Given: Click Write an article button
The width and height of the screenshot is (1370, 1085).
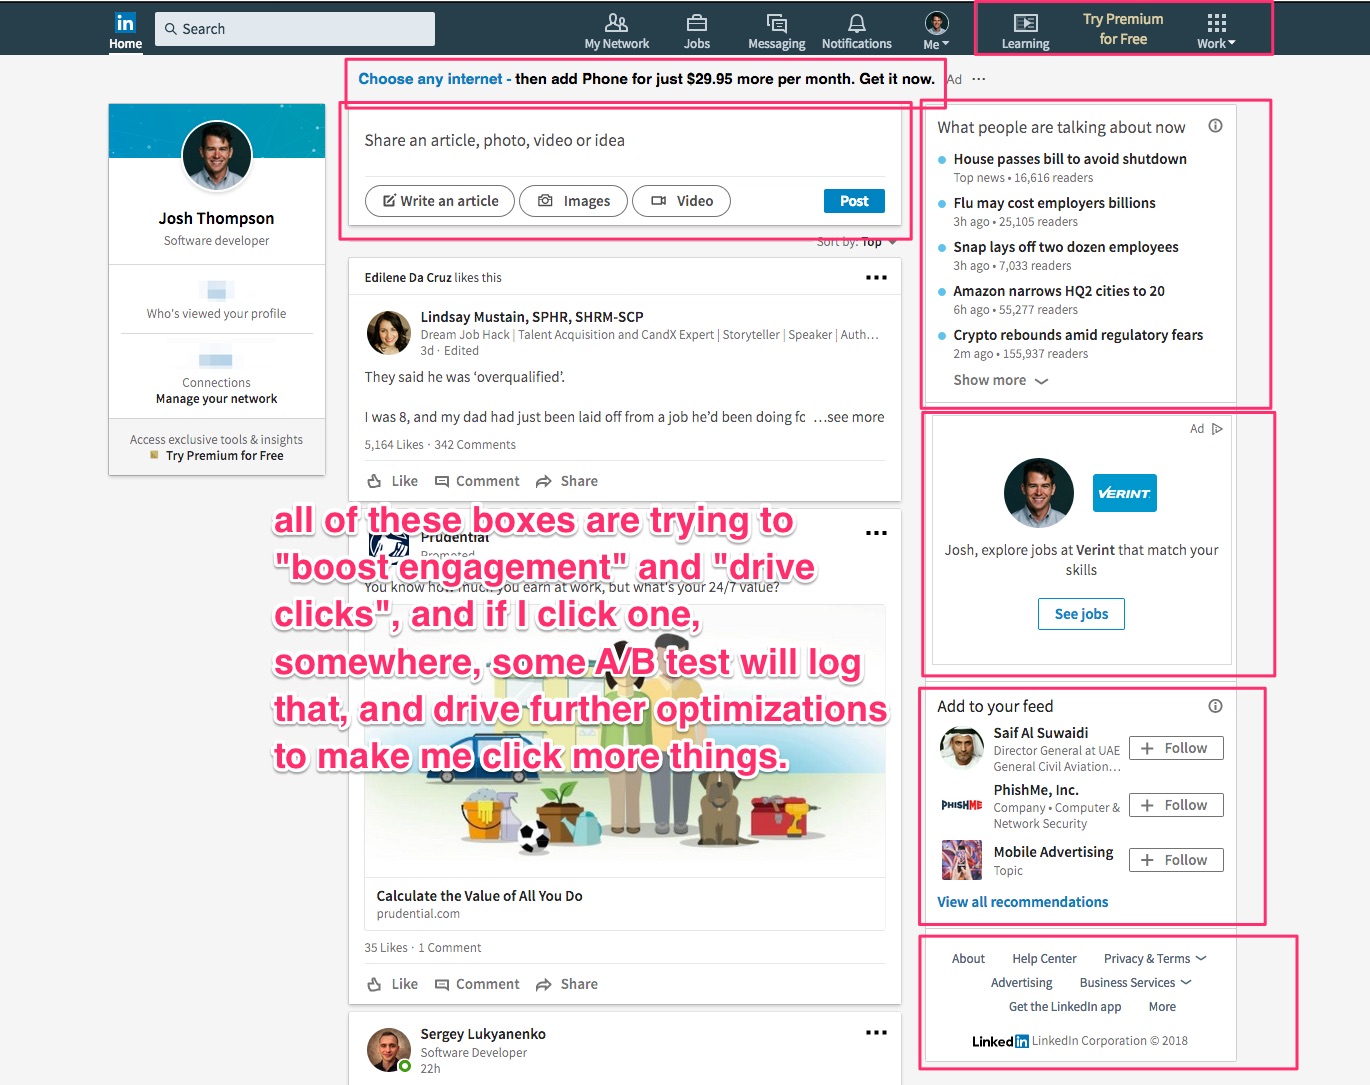Looking at the screenshot, I should click(440, 201).
